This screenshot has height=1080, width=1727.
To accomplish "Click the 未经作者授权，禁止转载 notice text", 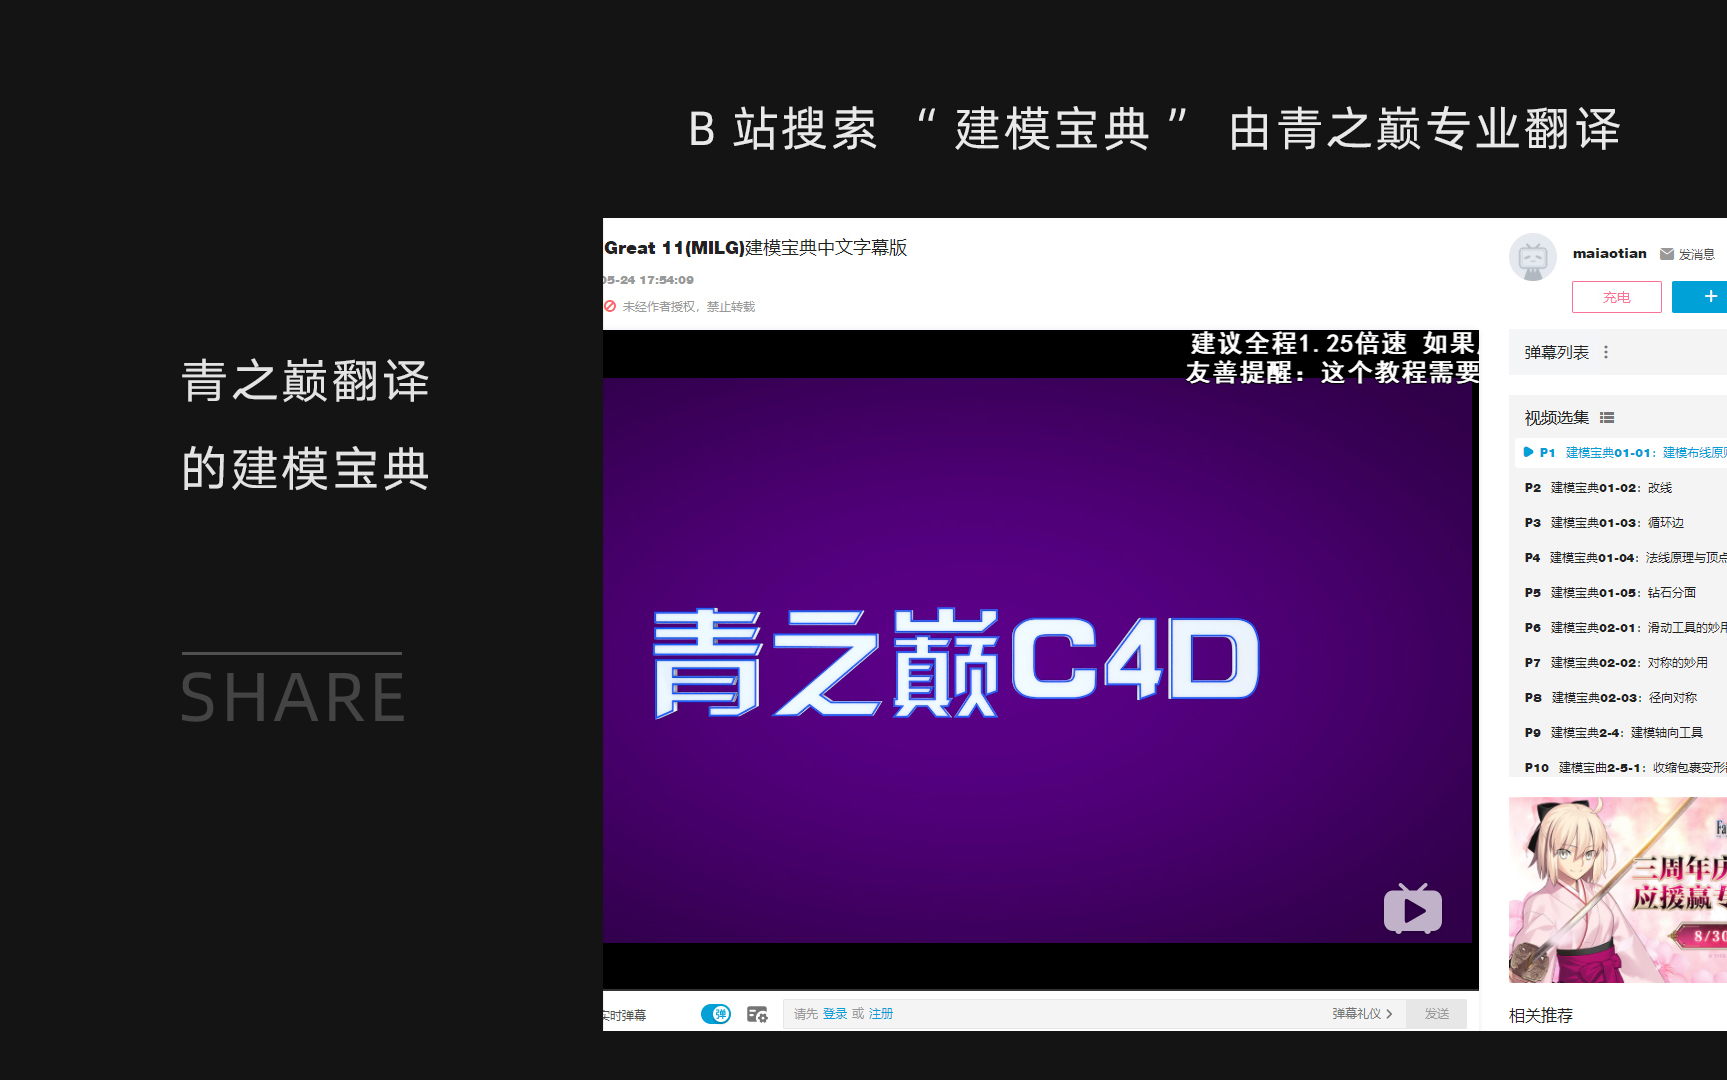I will coord(689,307).
